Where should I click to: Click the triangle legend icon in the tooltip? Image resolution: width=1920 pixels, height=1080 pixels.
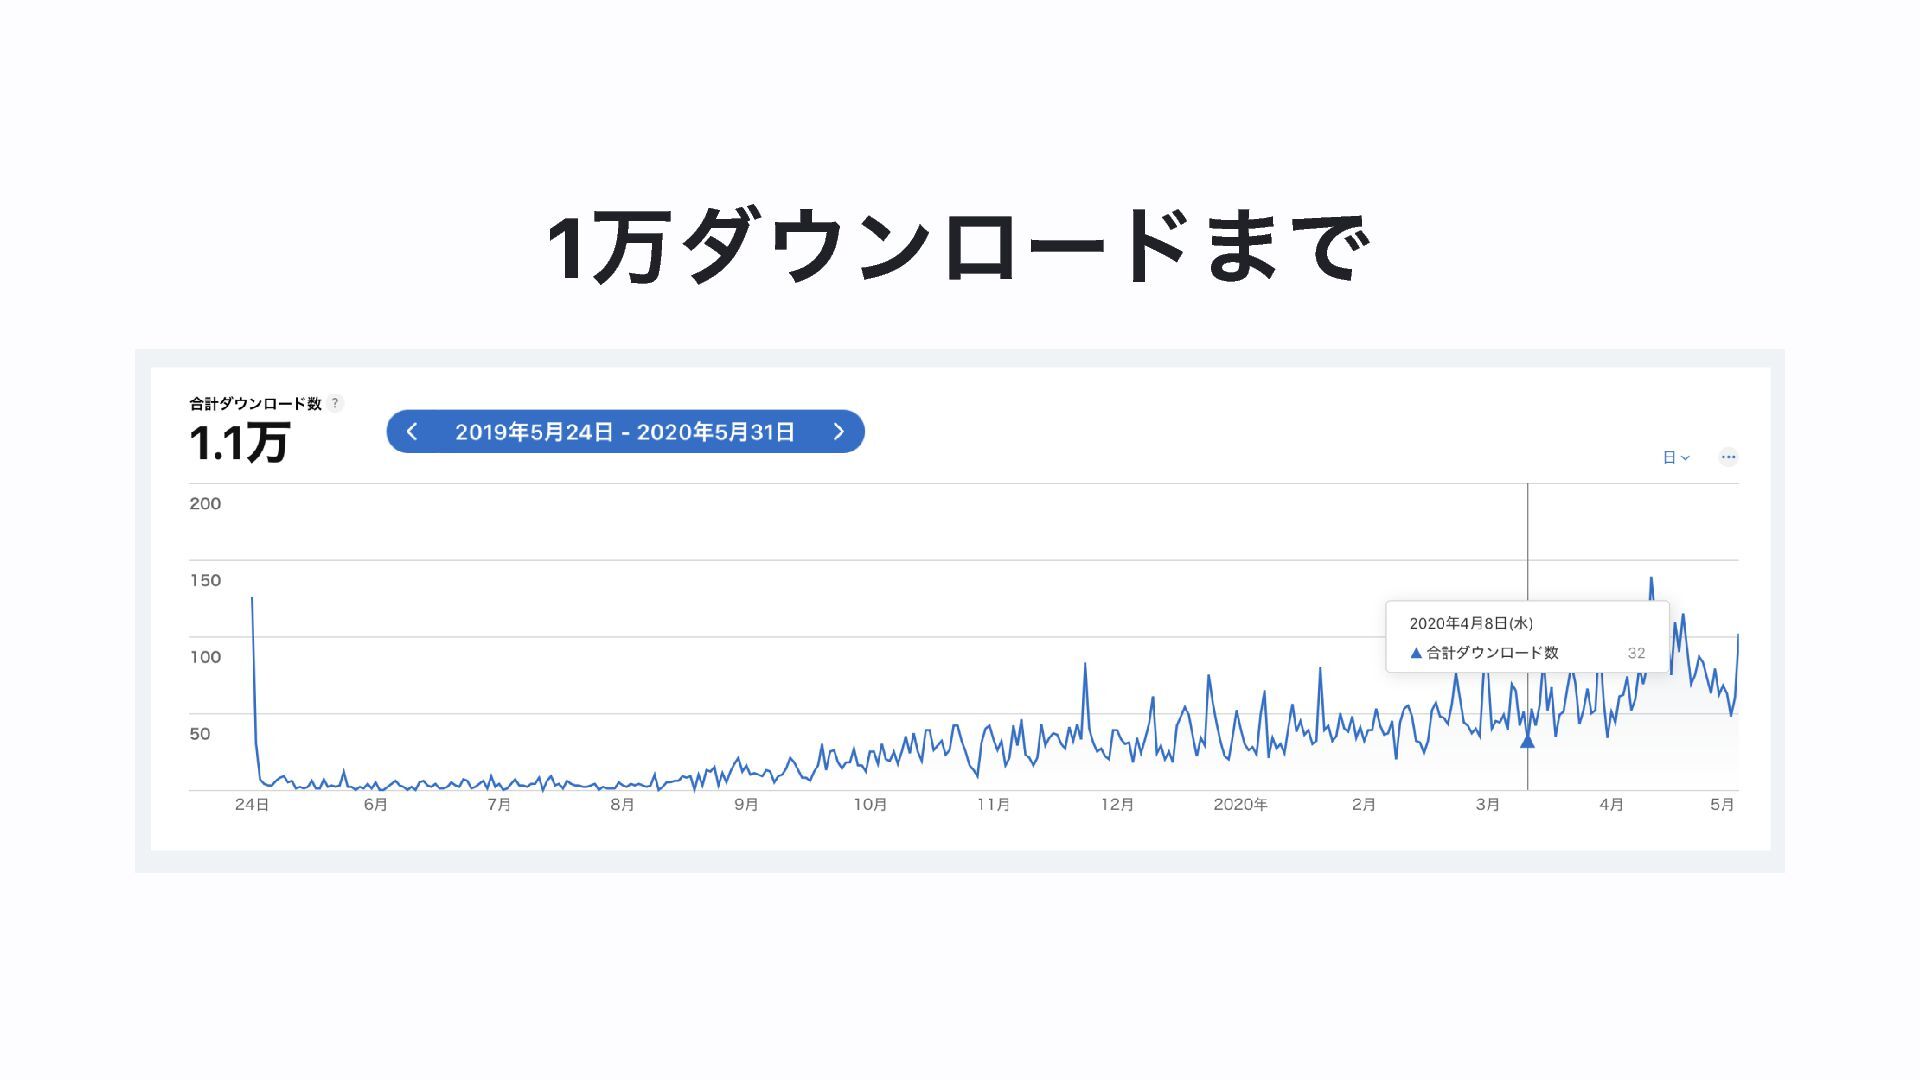(1416, 653)
